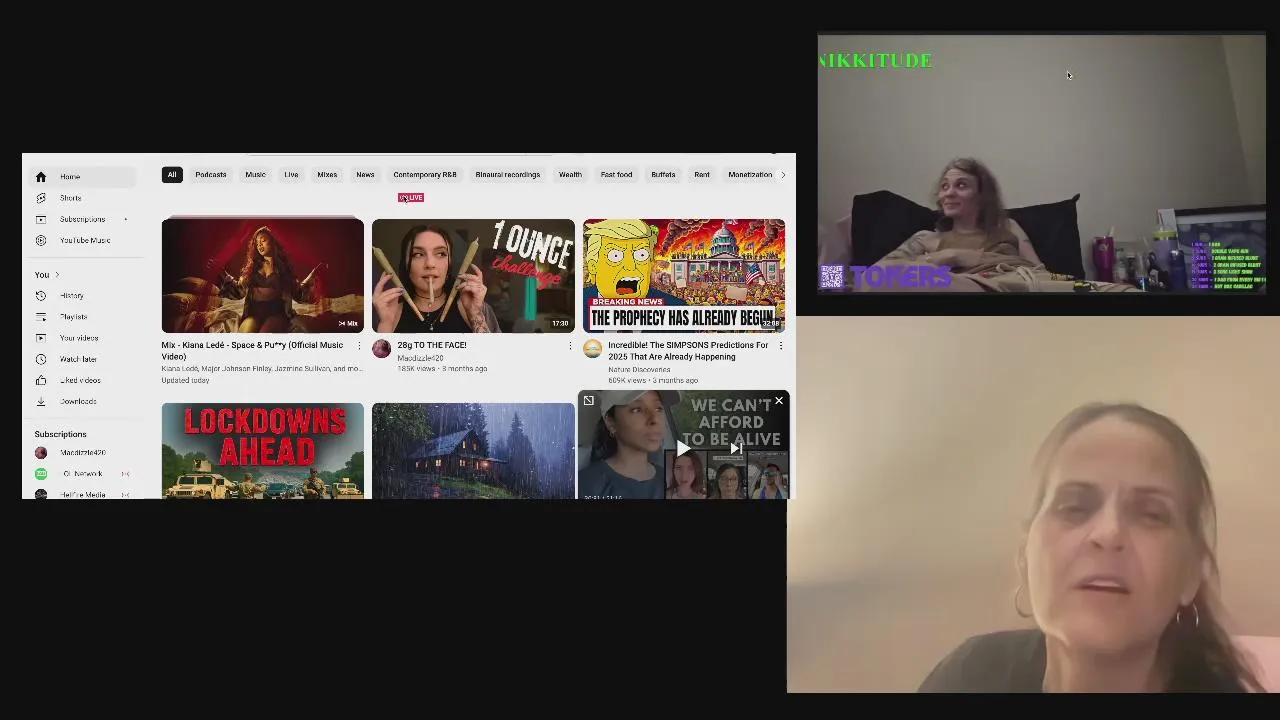Expand the miniplayer with the corner arrow icon
The width and height of the screenshot is (1280, 720).
click(589, 401)
